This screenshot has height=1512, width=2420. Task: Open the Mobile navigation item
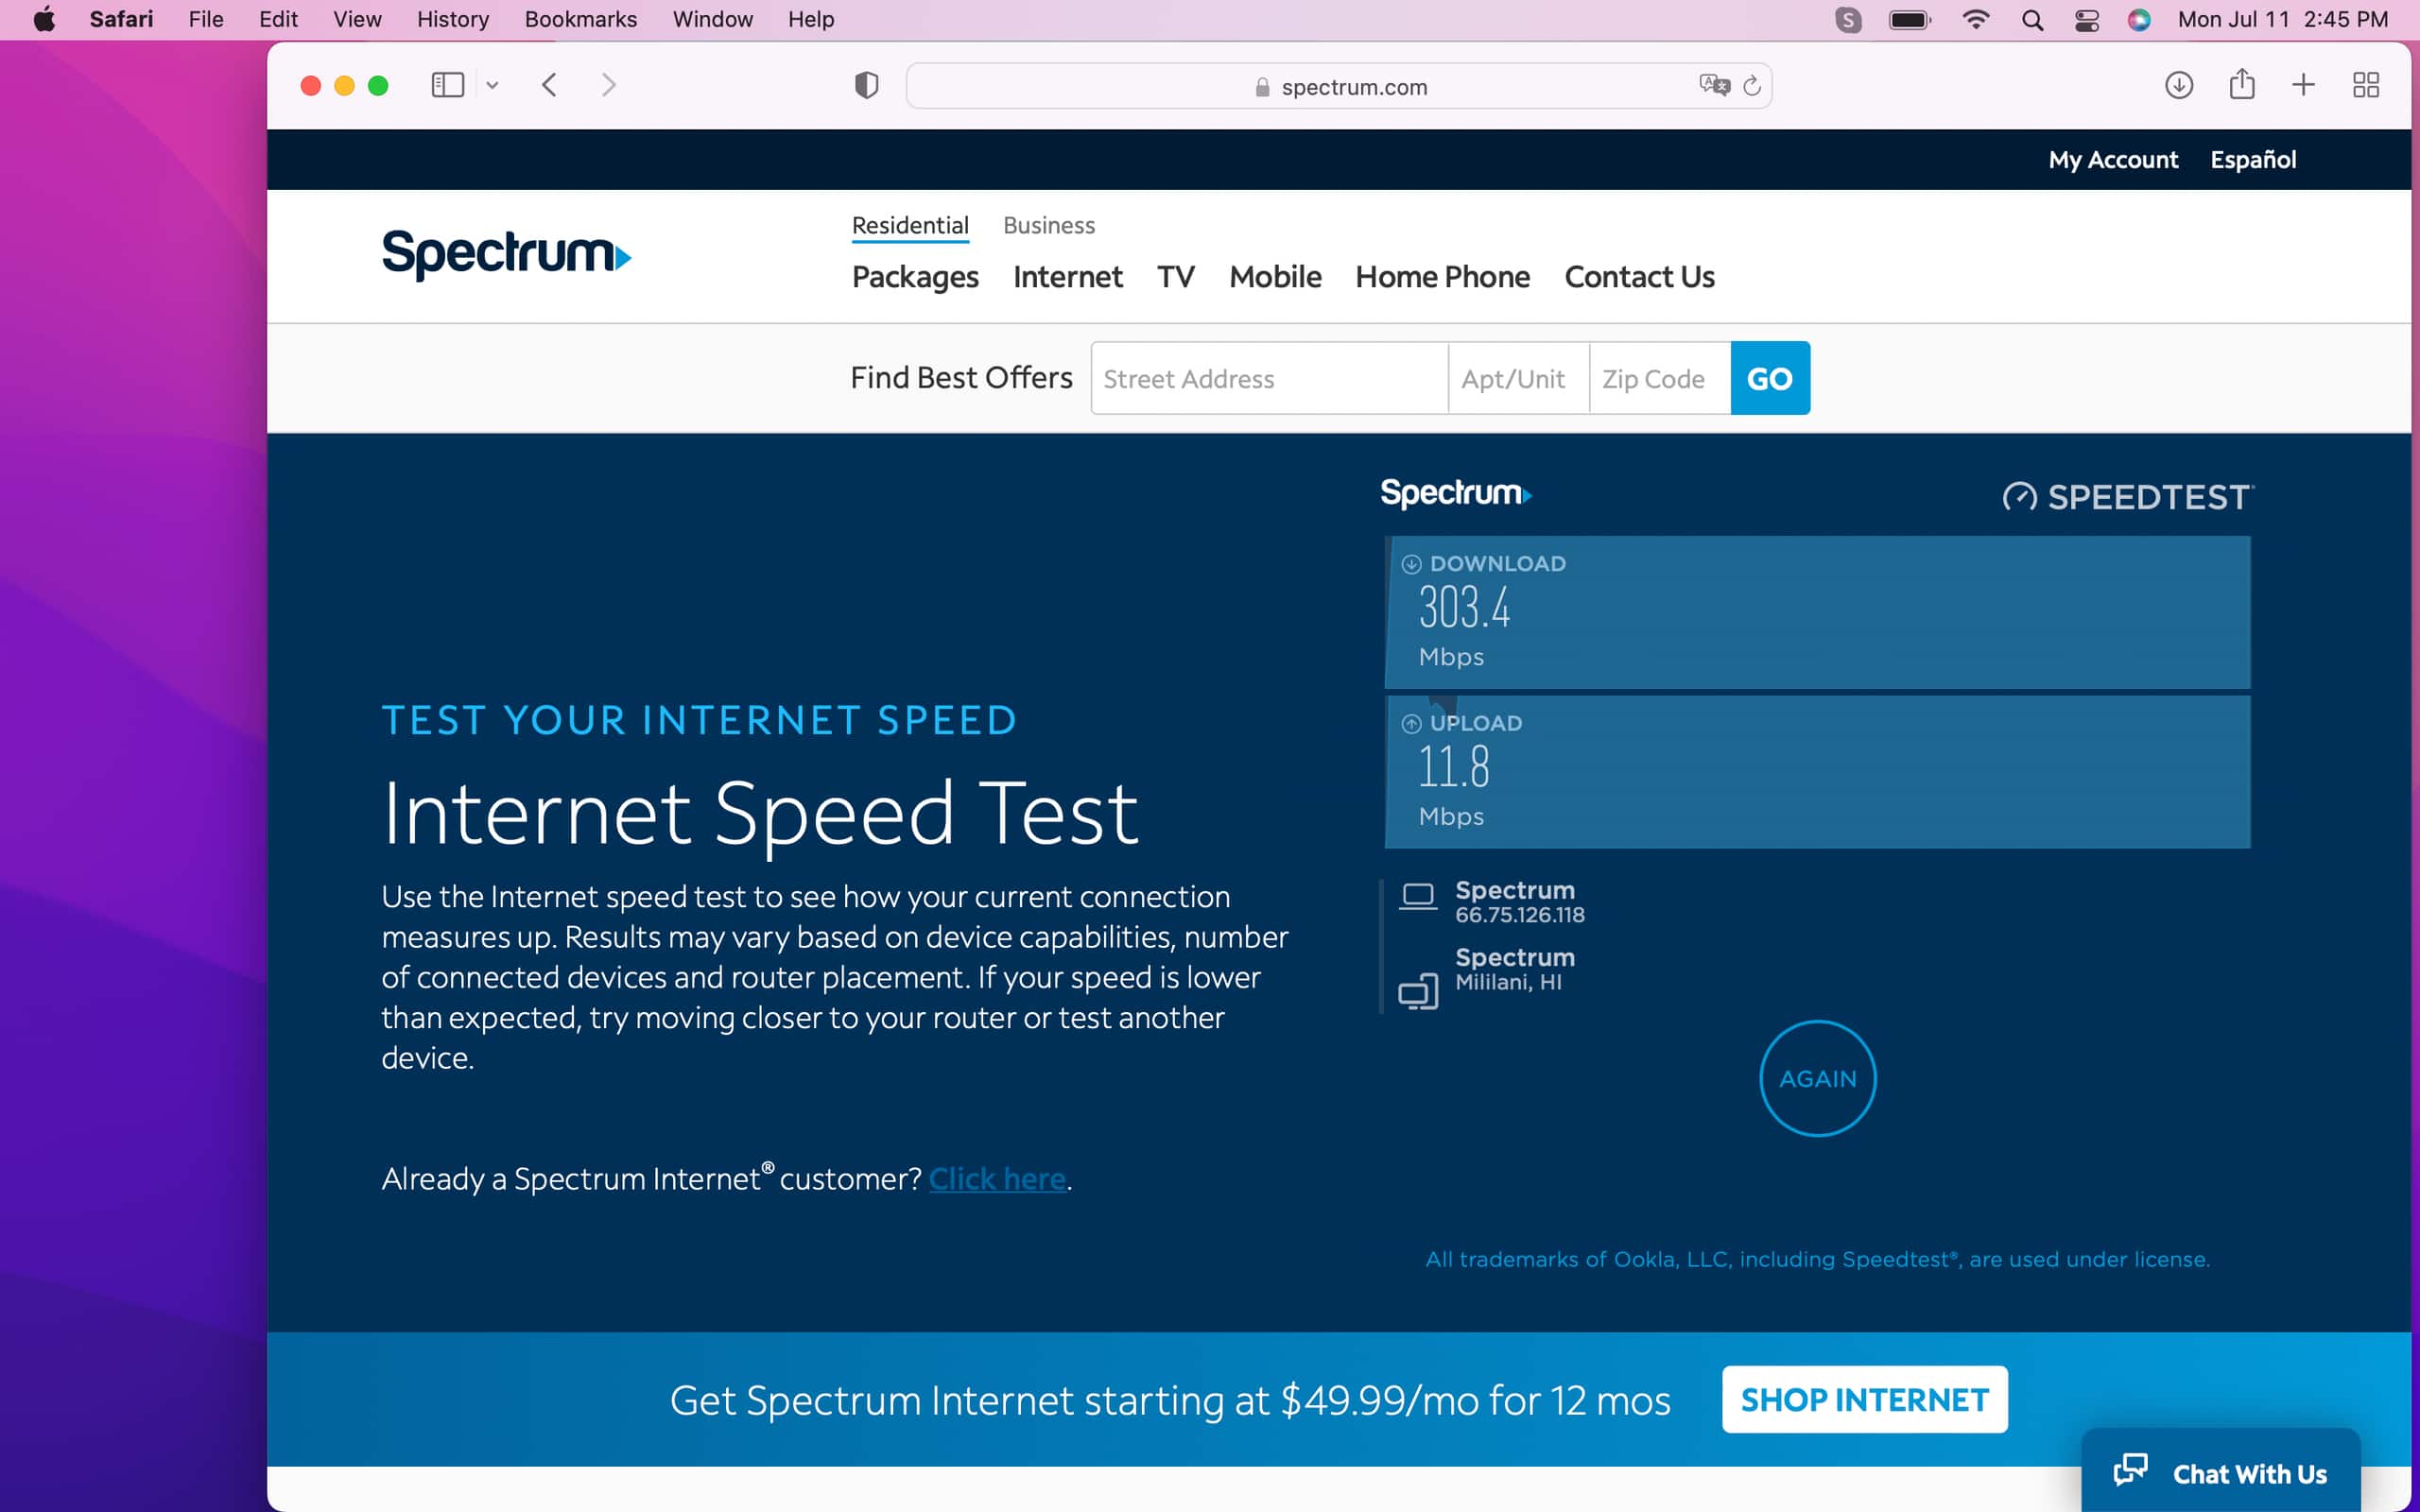tap(1275, 277)
